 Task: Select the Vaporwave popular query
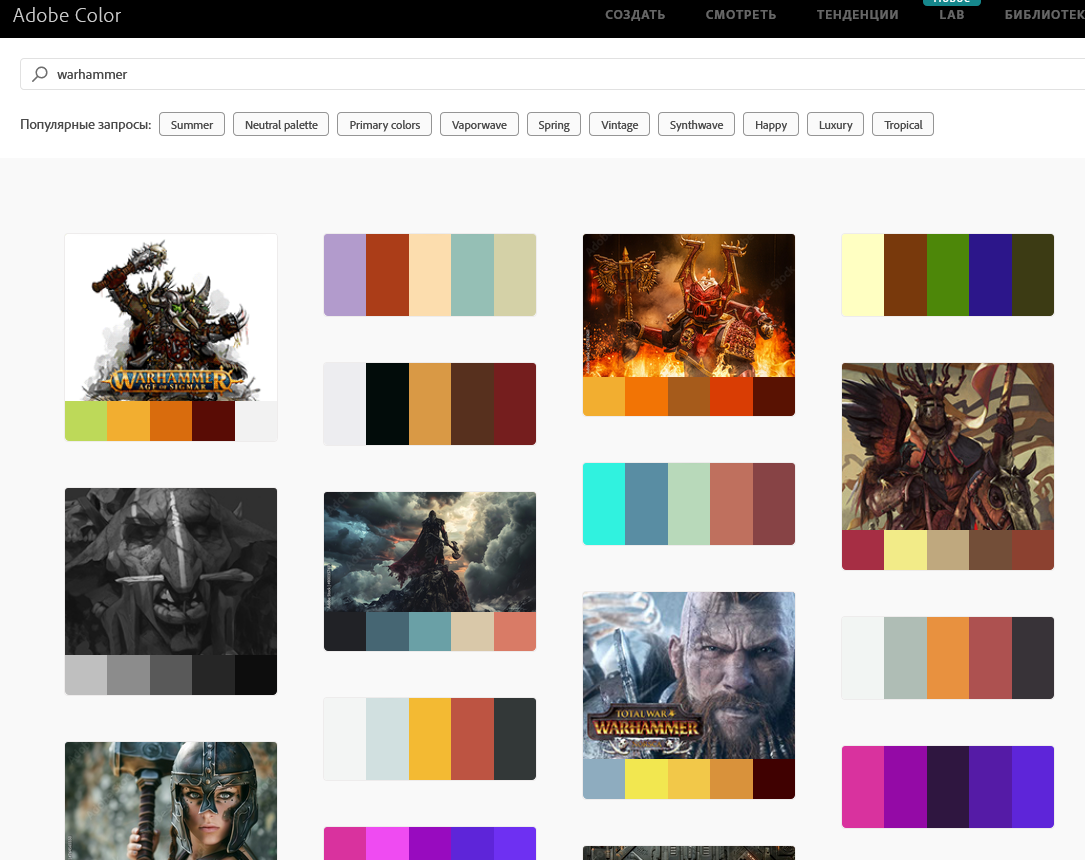point(480,125)
